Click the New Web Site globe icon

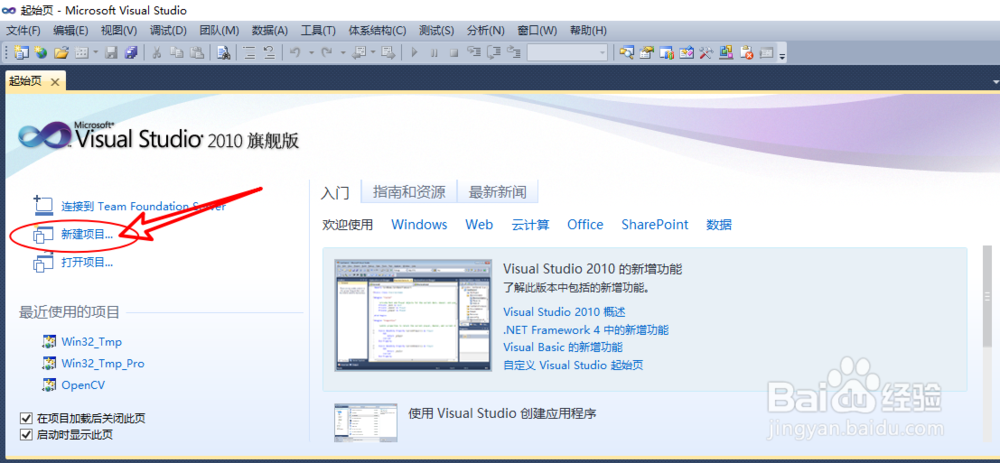[41, 53]
